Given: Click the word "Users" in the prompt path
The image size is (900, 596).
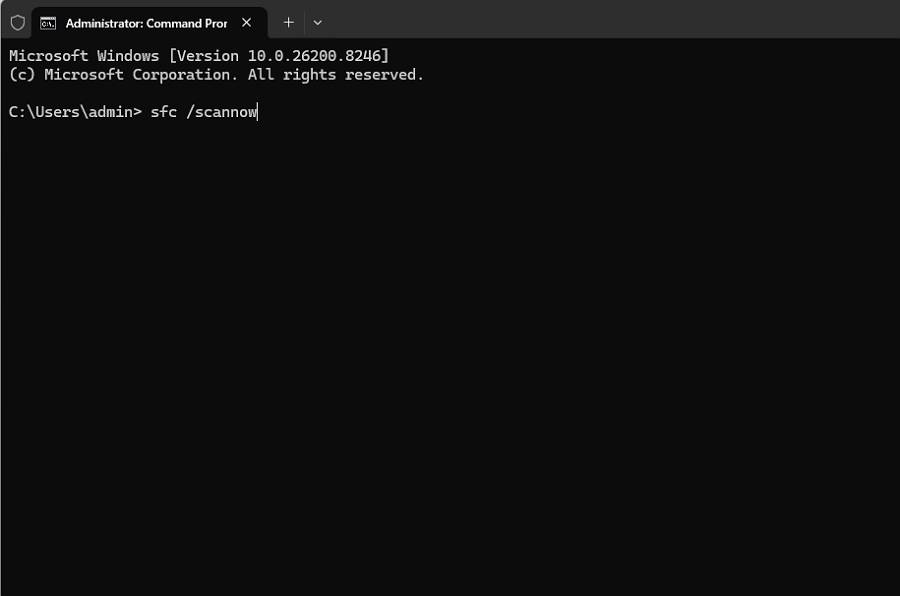Looking at the screenshot, I should [57, 112].
